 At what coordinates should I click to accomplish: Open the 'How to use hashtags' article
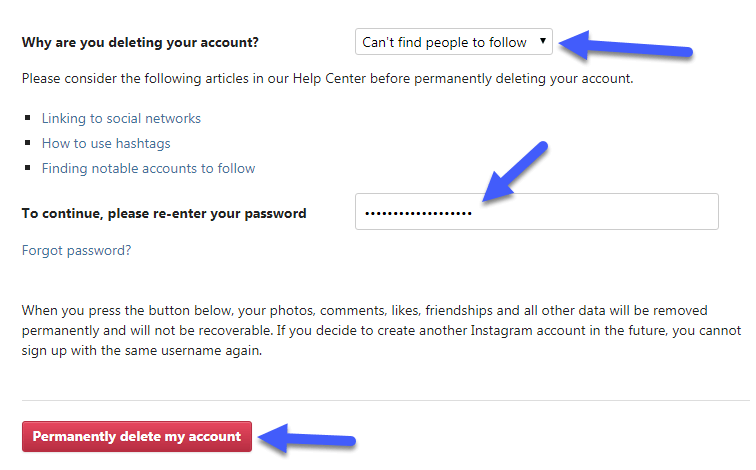coord(107,144)
